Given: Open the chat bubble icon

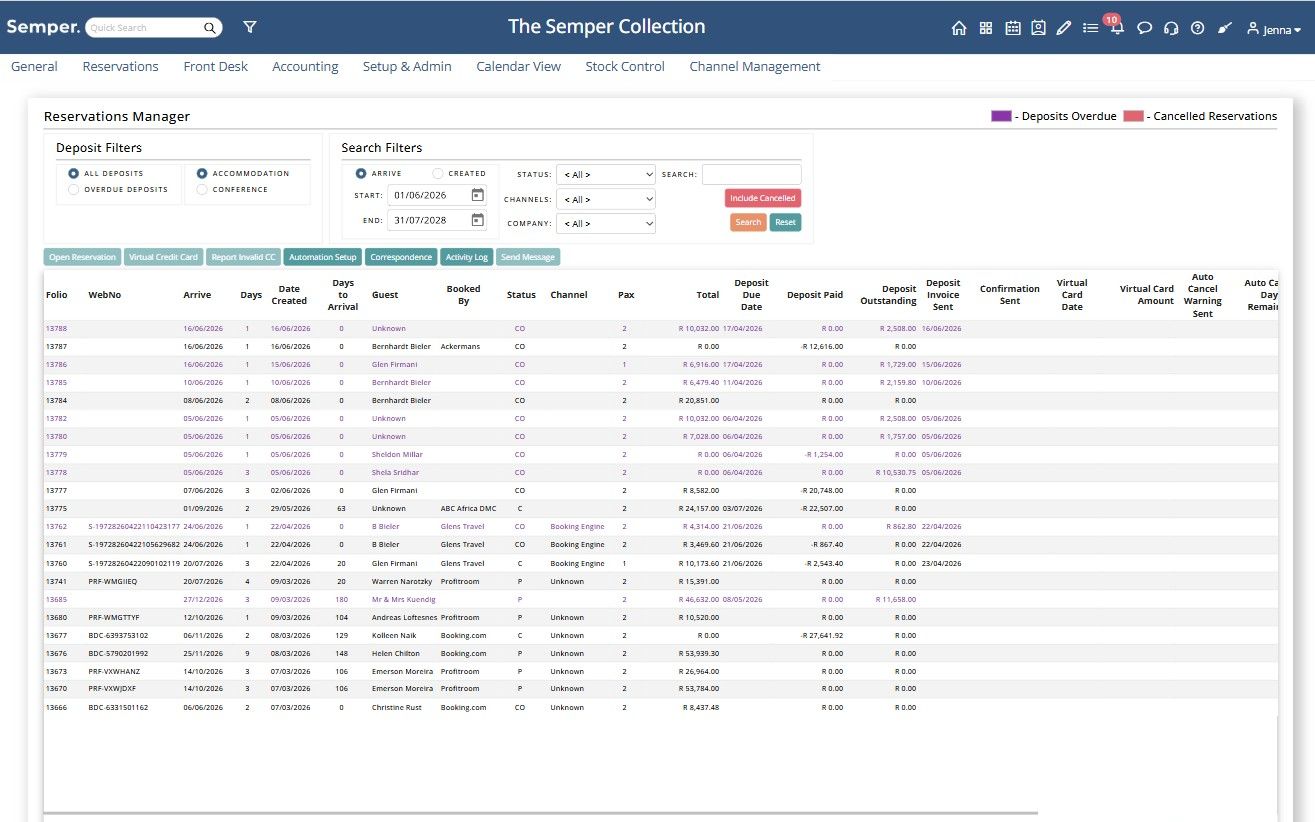Looking at the screenshot, I should 1145,28.
